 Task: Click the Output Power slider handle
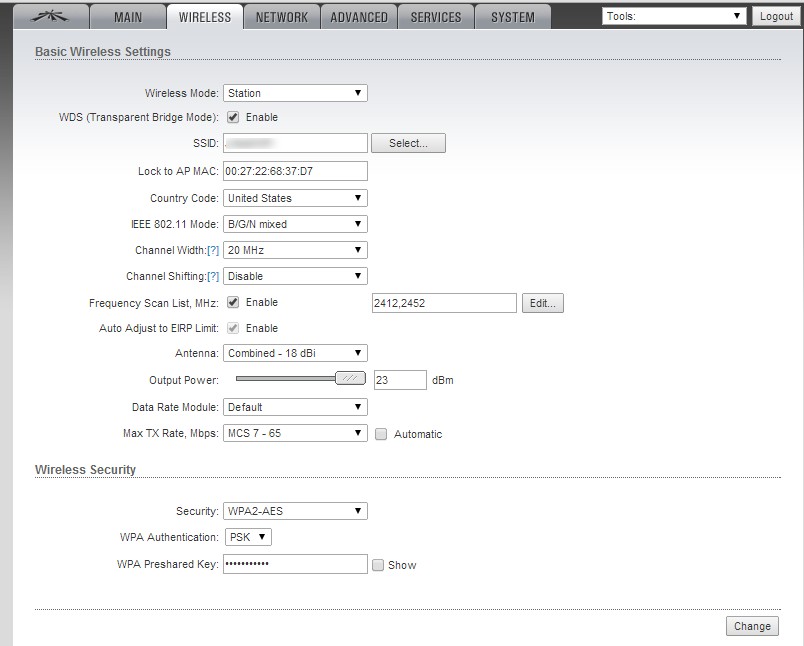(x=350, y=379)
